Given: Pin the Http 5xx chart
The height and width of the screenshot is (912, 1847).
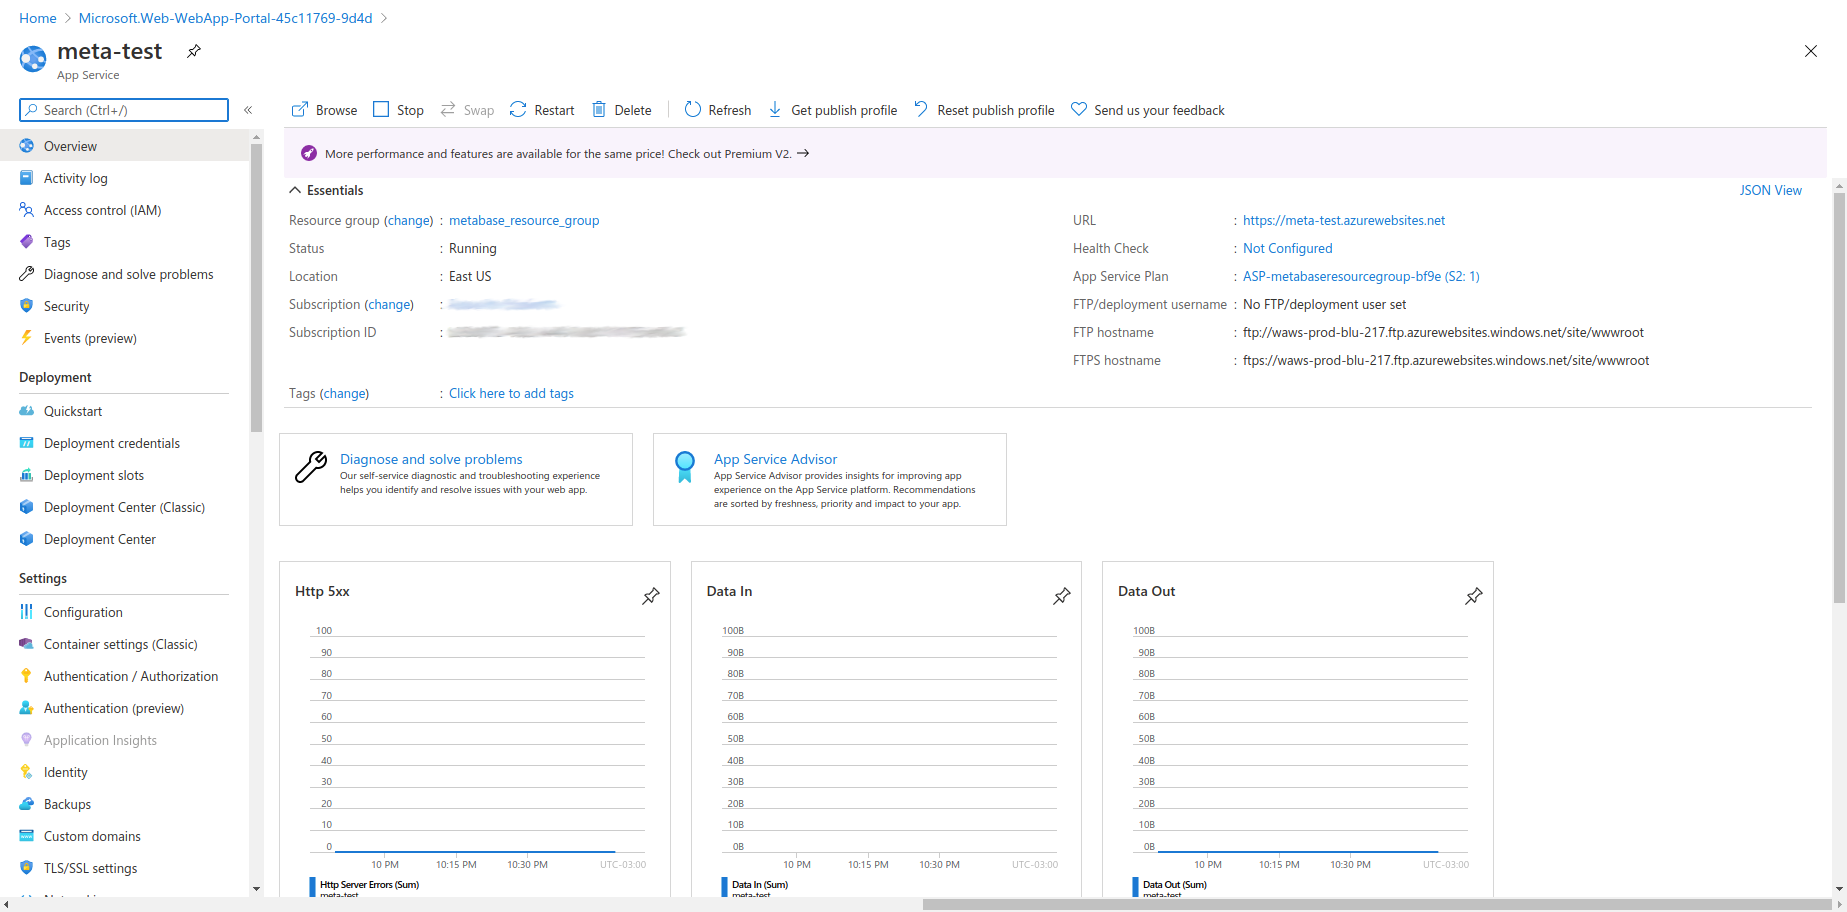Looking at the screenshot, I should (x=651, y=596).
